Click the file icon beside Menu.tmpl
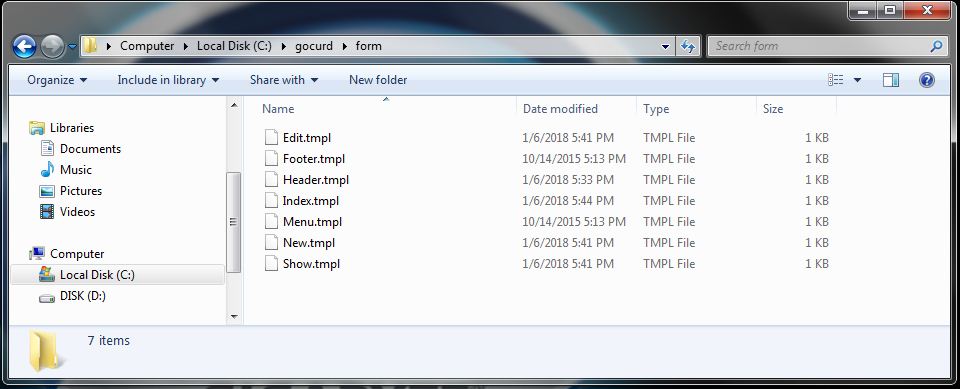 coord(271,221)
